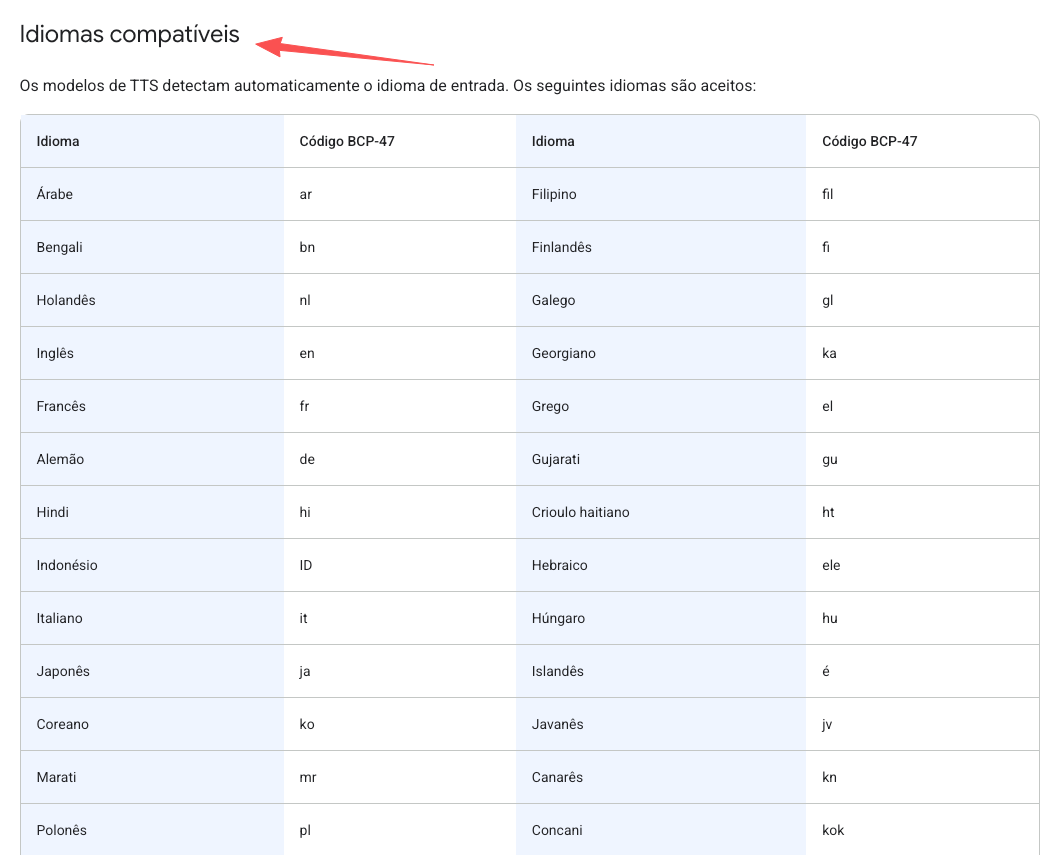Select the 'jv' code cell
This screenshot has height=855, width=1059.
tap(922, 725)
